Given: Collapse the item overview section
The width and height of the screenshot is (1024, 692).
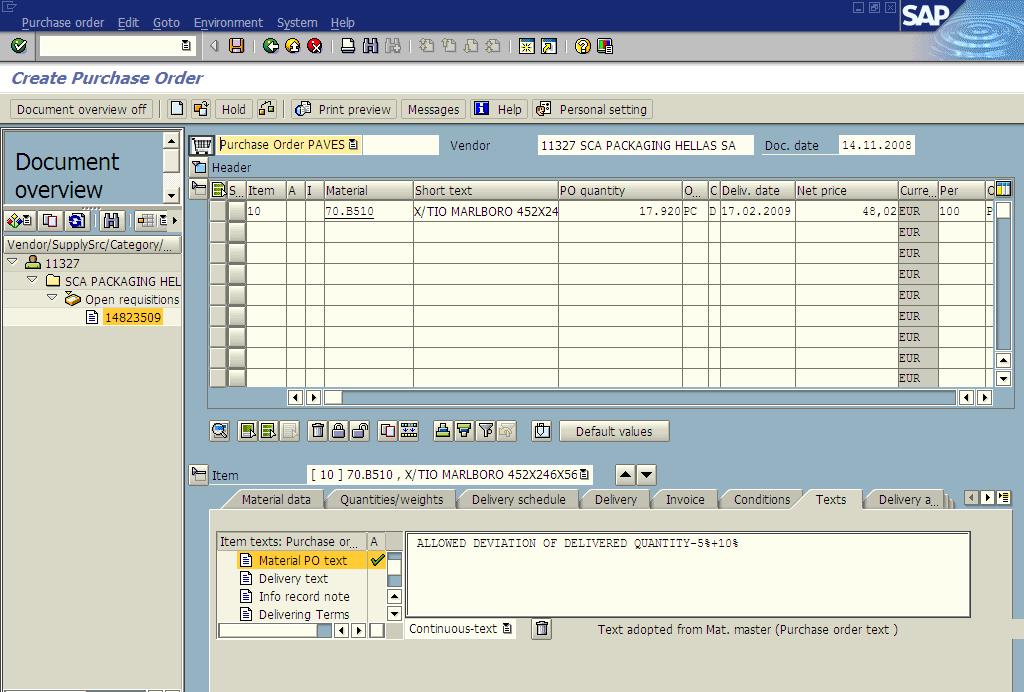Looking at the screenshot, I should (x=199, y=189).
